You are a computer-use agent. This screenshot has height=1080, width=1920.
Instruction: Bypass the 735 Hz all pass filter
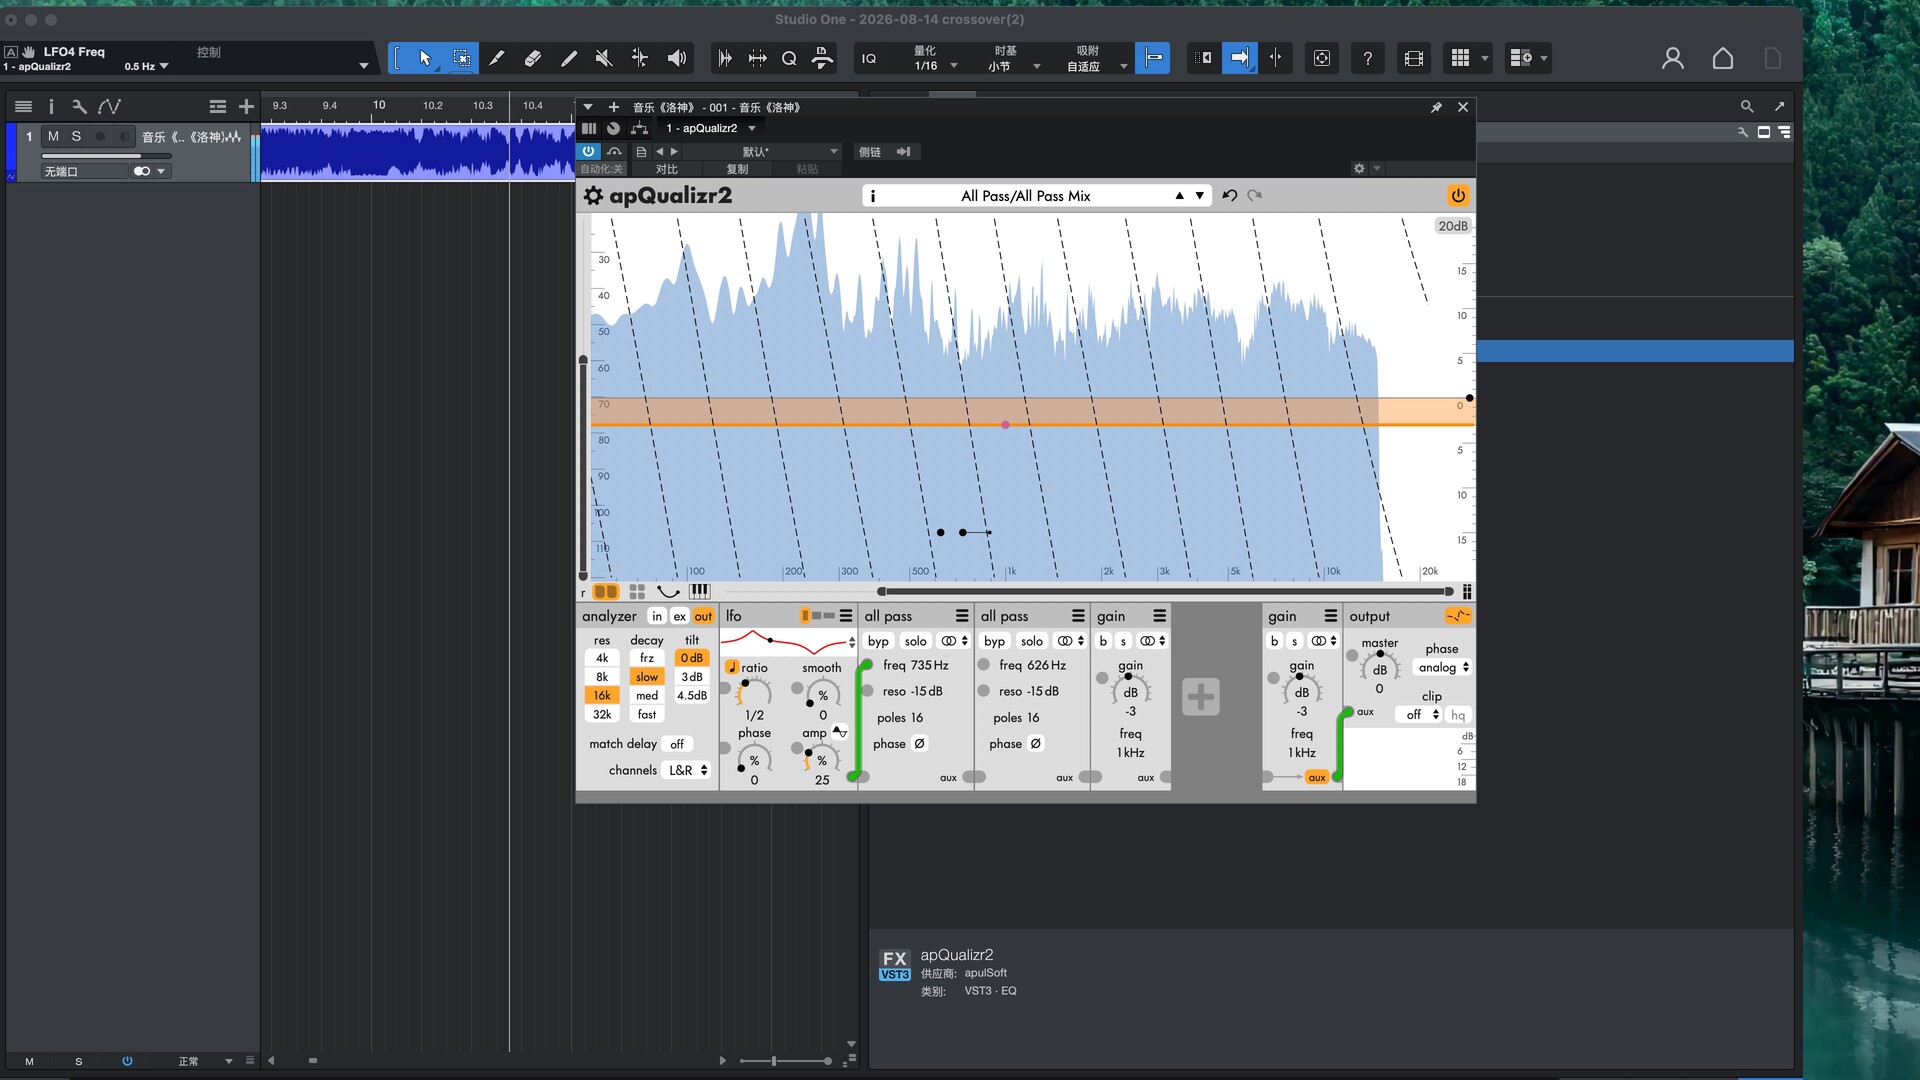point(878,641)
